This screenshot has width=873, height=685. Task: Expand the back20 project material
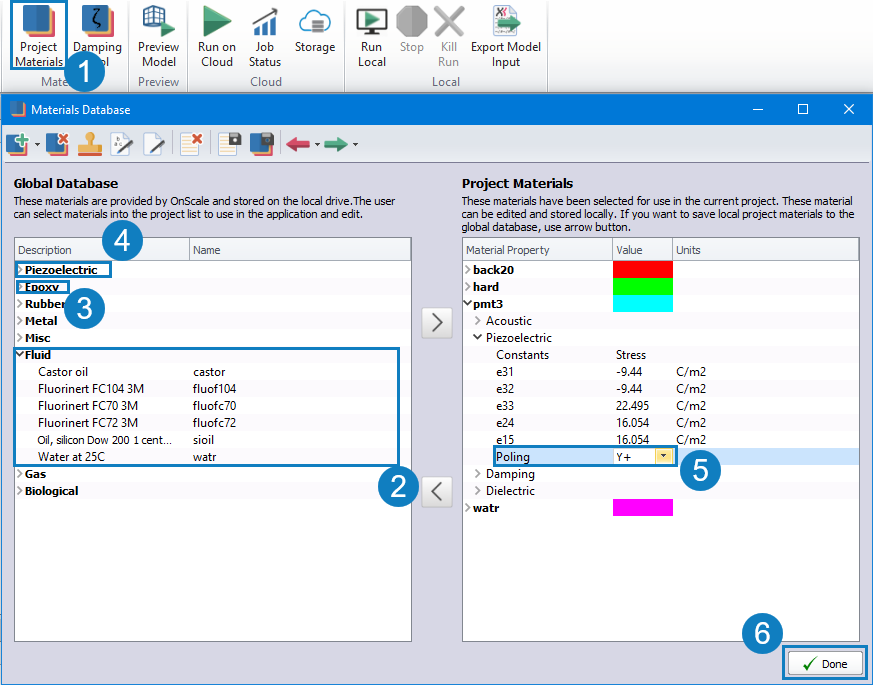click(x=468, y=270)
